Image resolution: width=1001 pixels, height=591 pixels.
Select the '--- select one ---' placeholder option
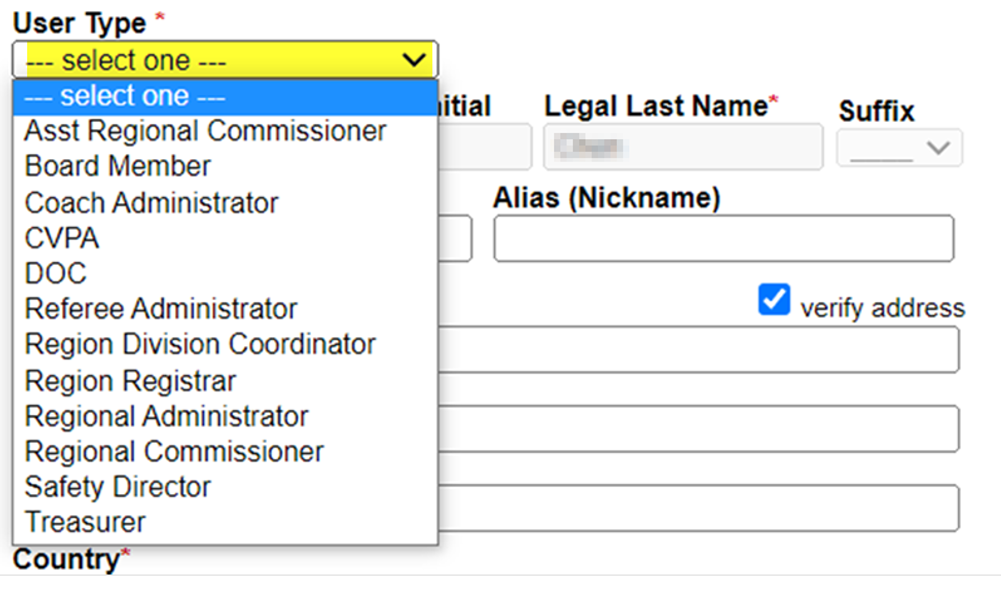125,97
